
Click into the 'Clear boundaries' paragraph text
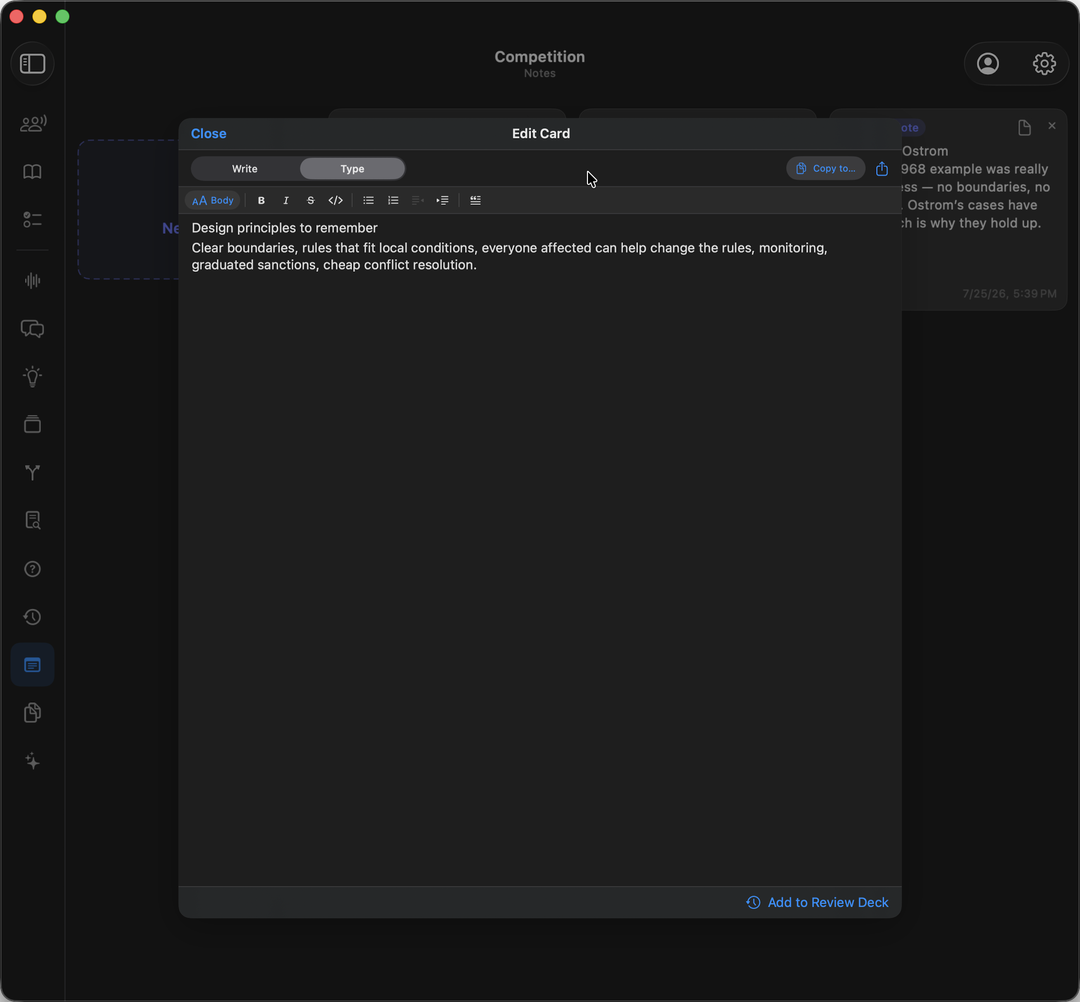click(x=509, y=256)
